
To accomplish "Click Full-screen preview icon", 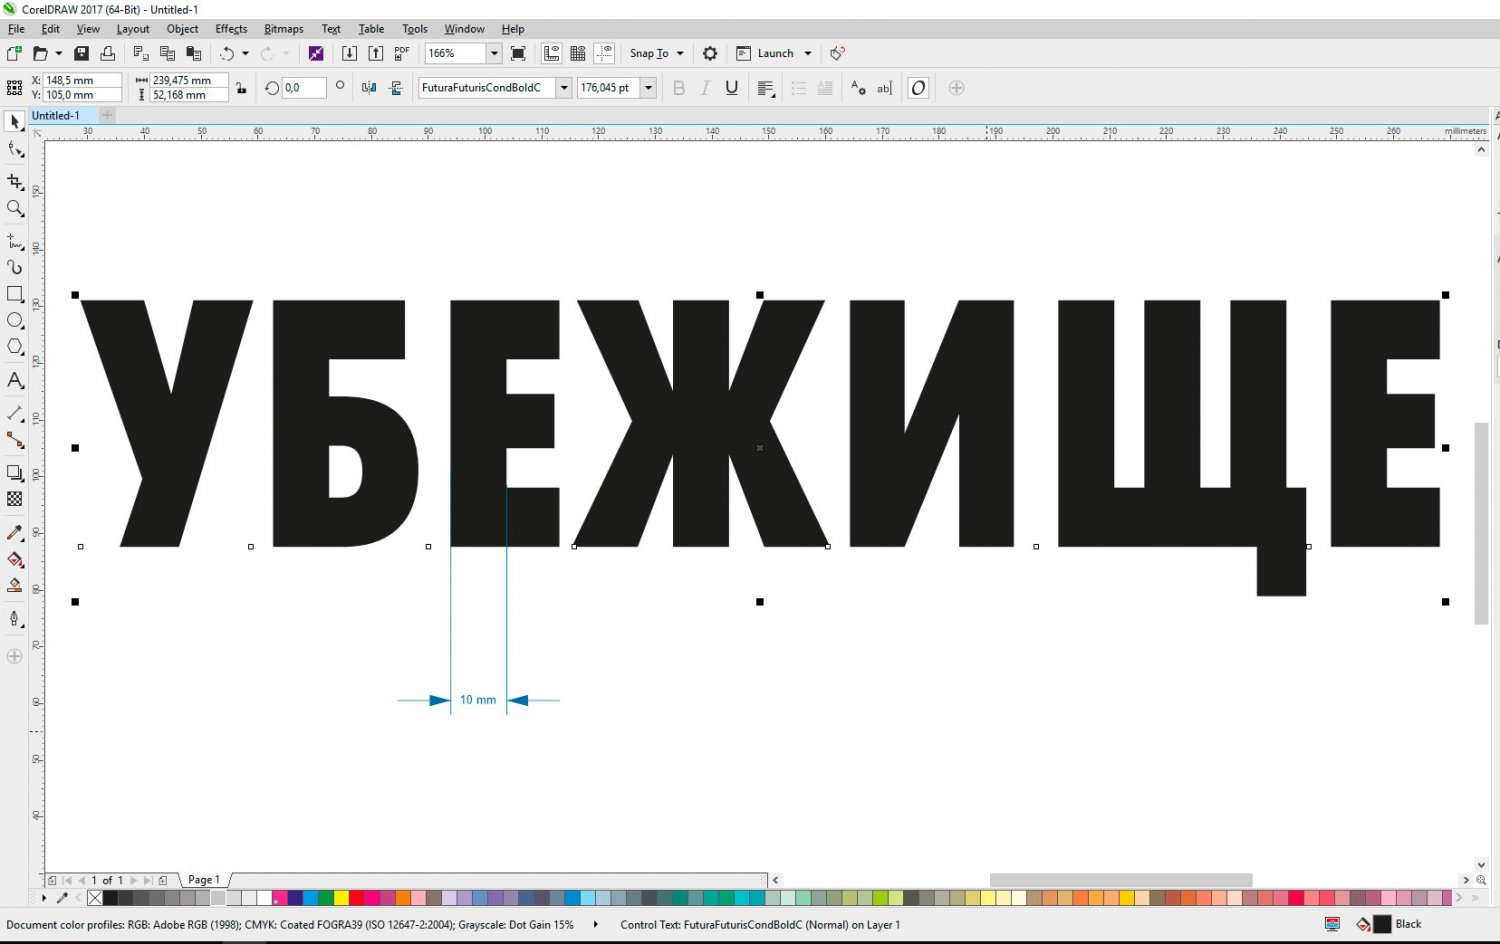I will pyautogui.click(x=518, y=53).
